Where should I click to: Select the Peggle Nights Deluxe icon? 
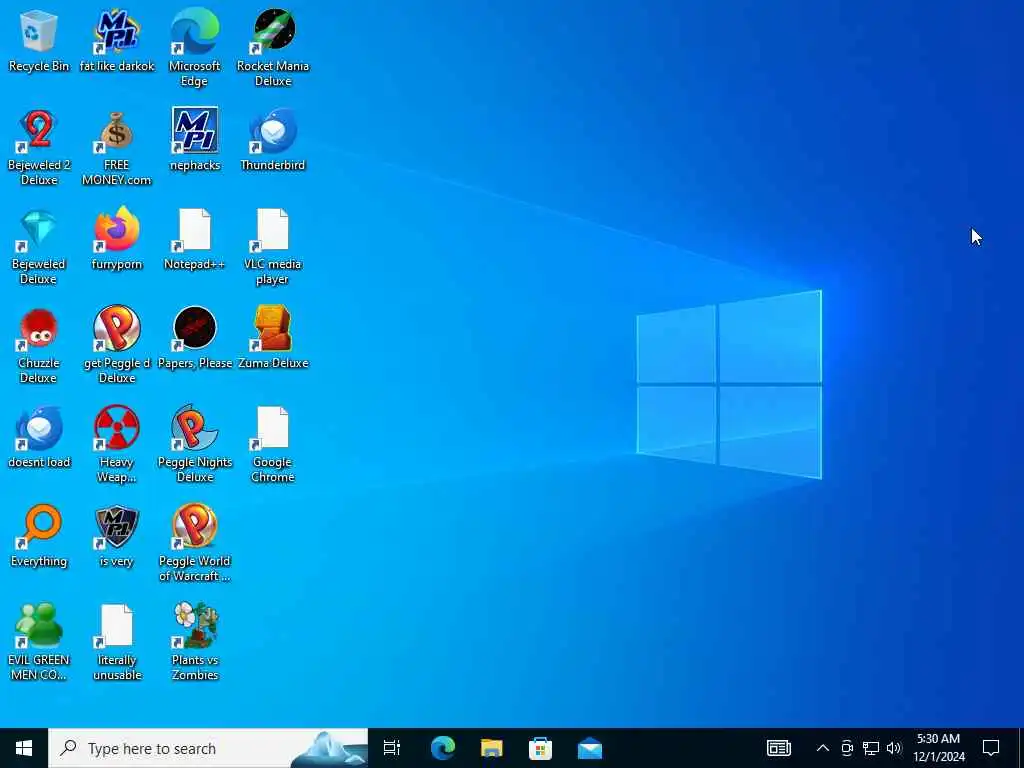tap(195, 445)
